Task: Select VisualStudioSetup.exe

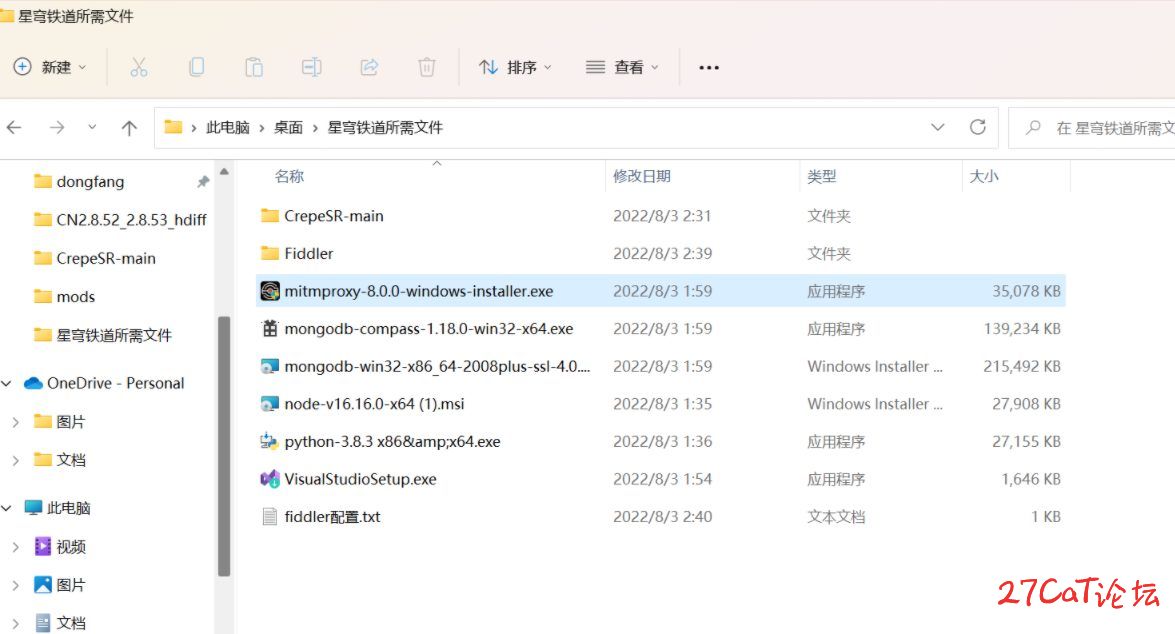Action: [660, 479]
